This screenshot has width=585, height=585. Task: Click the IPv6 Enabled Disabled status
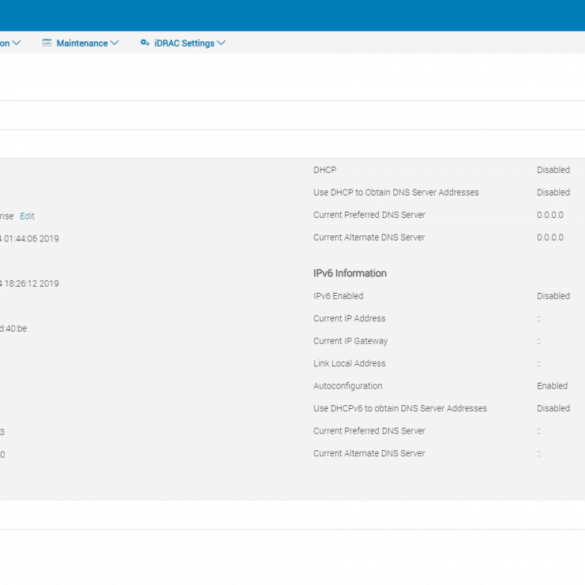coord(553,296)
